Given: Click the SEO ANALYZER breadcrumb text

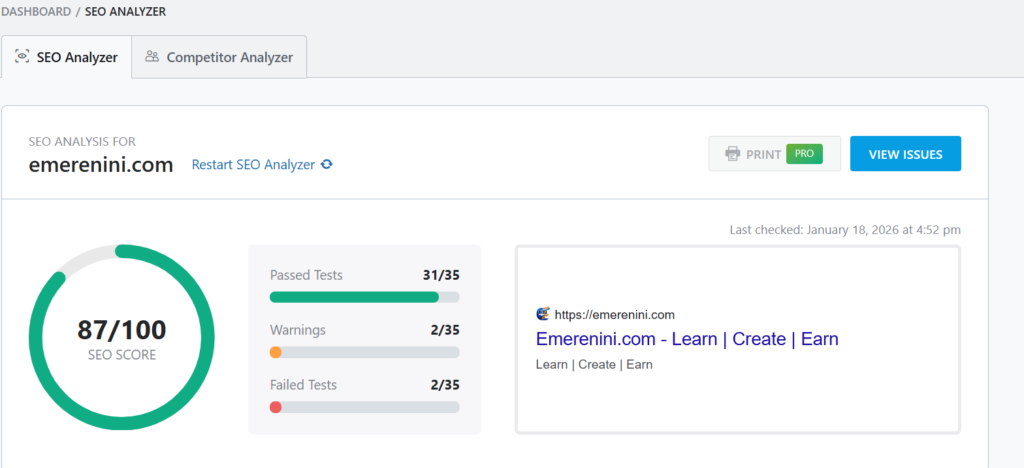Looking at the screenshot, I should coord(125,12).
